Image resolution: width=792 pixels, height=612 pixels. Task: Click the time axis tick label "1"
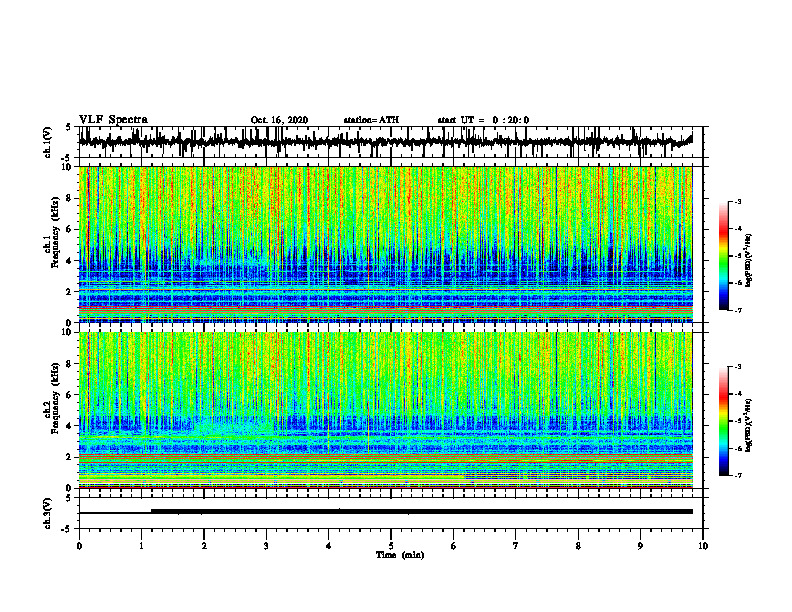141,546
